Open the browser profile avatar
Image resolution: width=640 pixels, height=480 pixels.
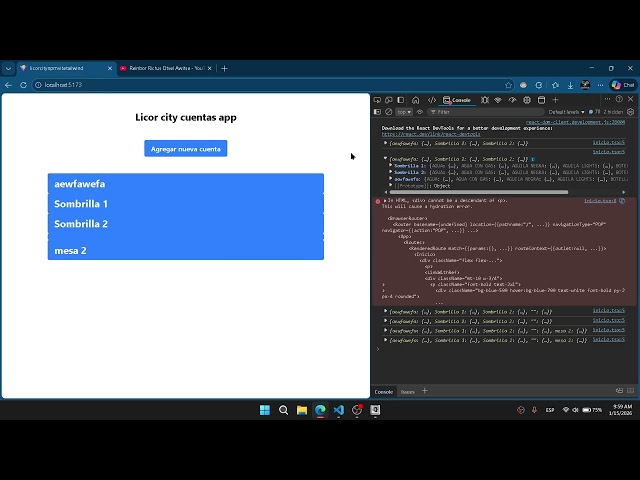pos(585,84)
